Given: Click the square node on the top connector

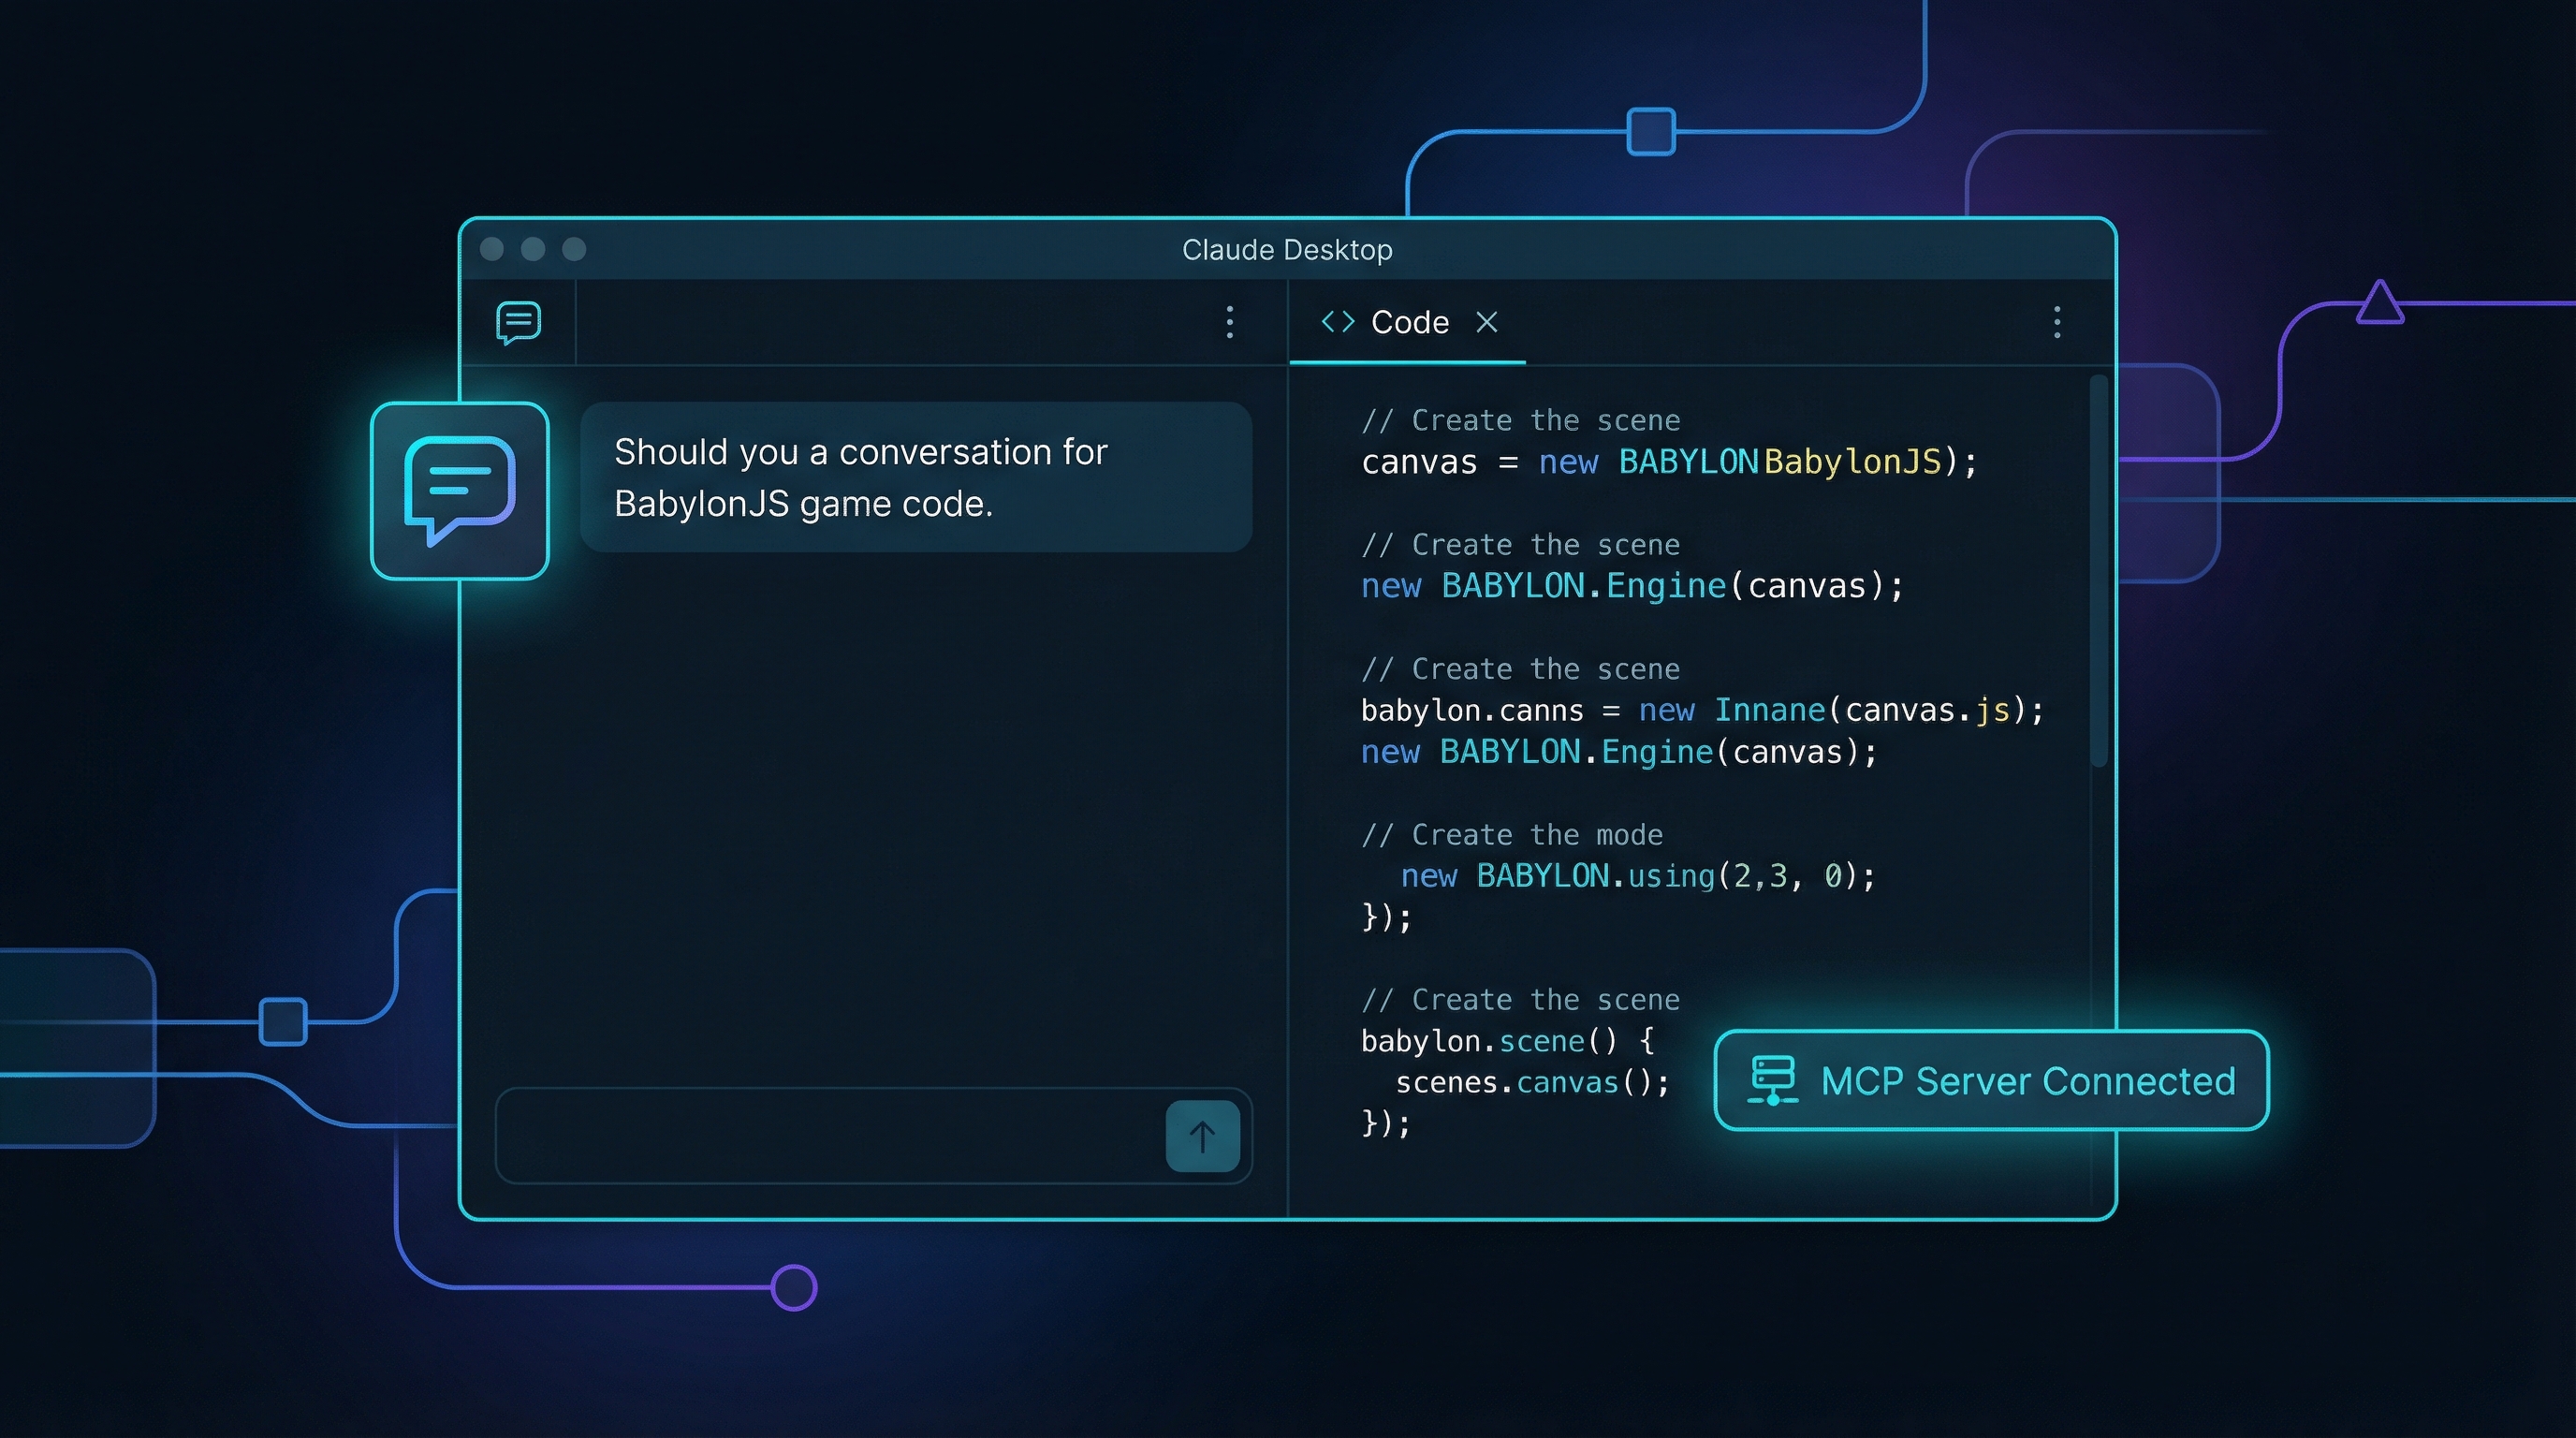Looking at the screenshot, I should [x=1651, y=132].
